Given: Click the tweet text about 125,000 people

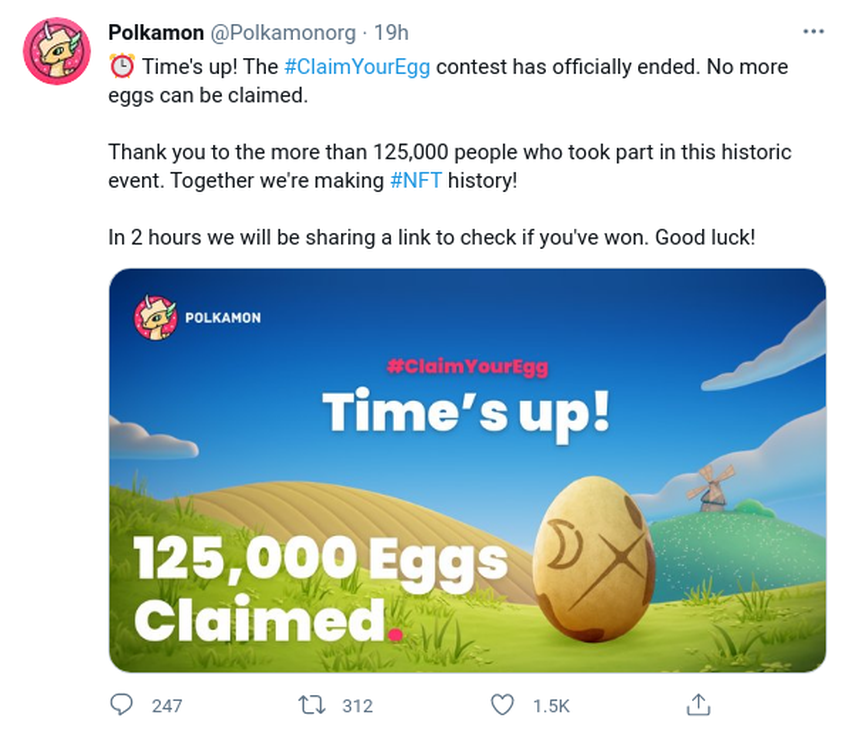Looking at the screenshot, I should click(x=449, y=166).
